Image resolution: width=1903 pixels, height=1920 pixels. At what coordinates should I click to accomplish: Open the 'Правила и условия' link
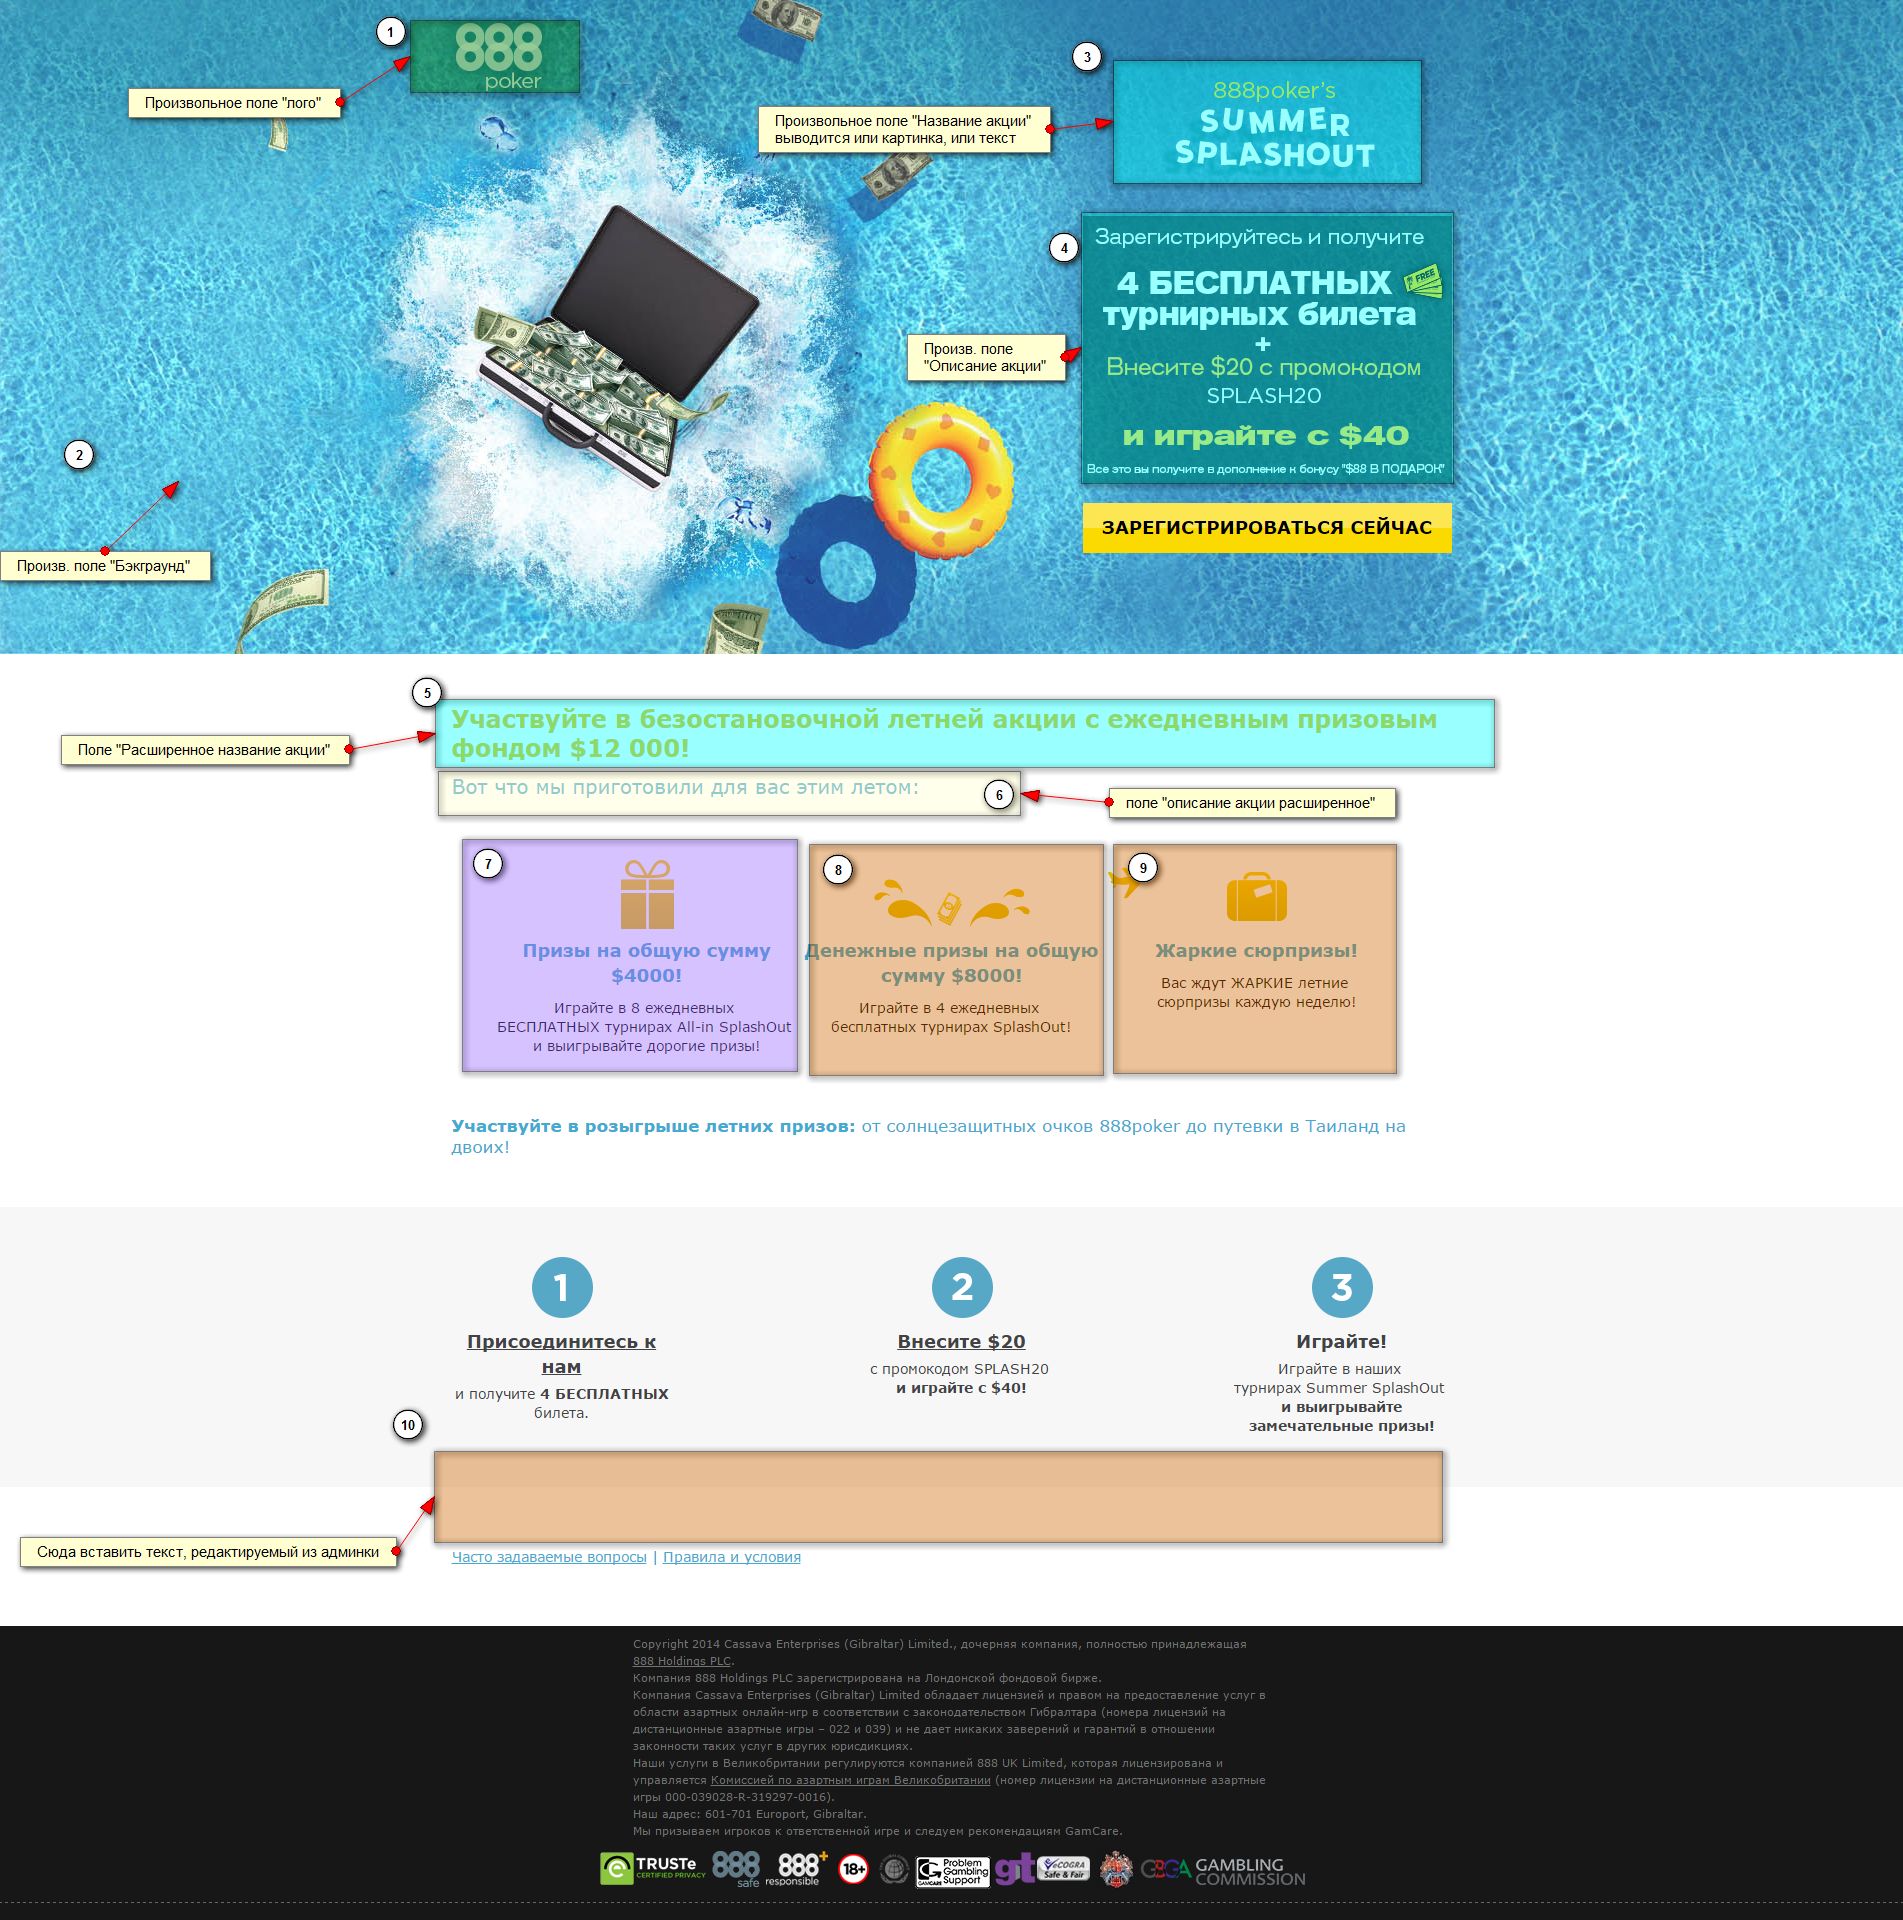point(731,1557)
